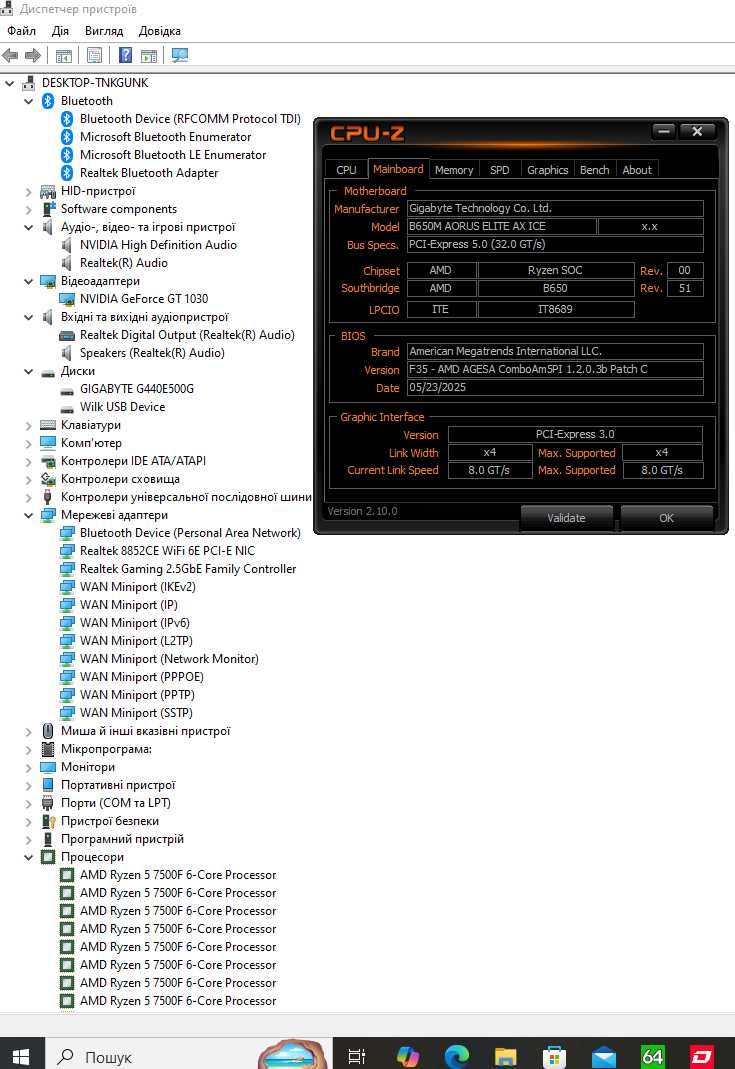This screenshot has height=1069, width=735.
Task: Expand the Software components node
Action: click(29, 209)
